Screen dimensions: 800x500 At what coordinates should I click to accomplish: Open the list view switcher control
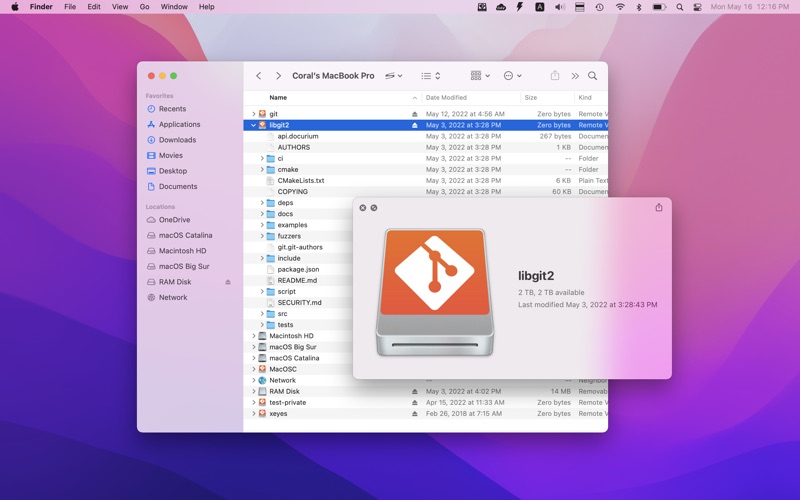click(x=431, y=76)
